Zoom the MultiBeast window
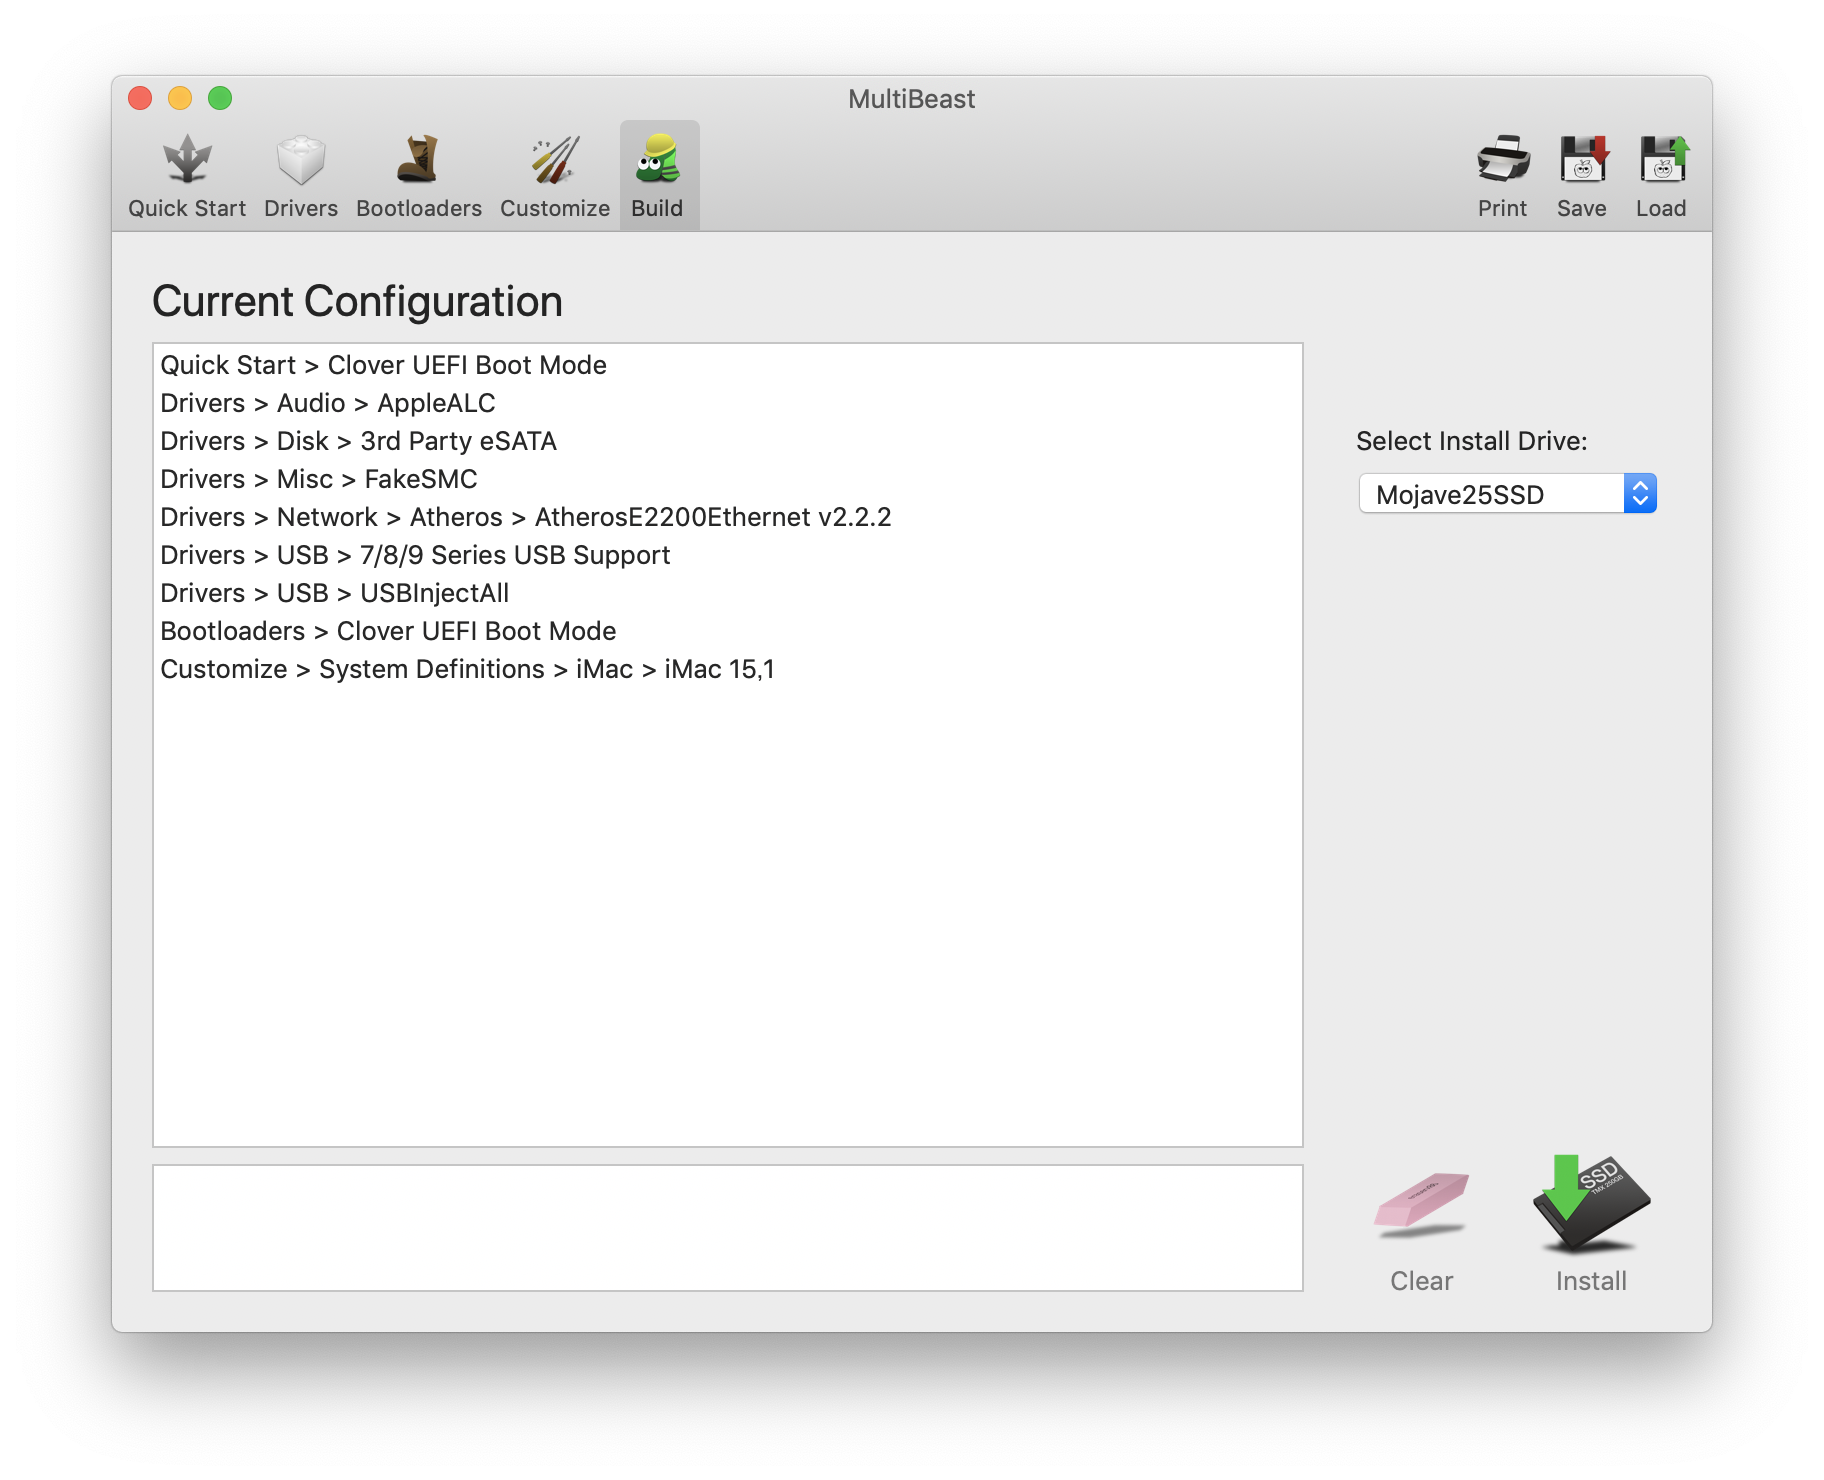The height and width of the screenshot is (1480, 1824). tap(220, 98)
